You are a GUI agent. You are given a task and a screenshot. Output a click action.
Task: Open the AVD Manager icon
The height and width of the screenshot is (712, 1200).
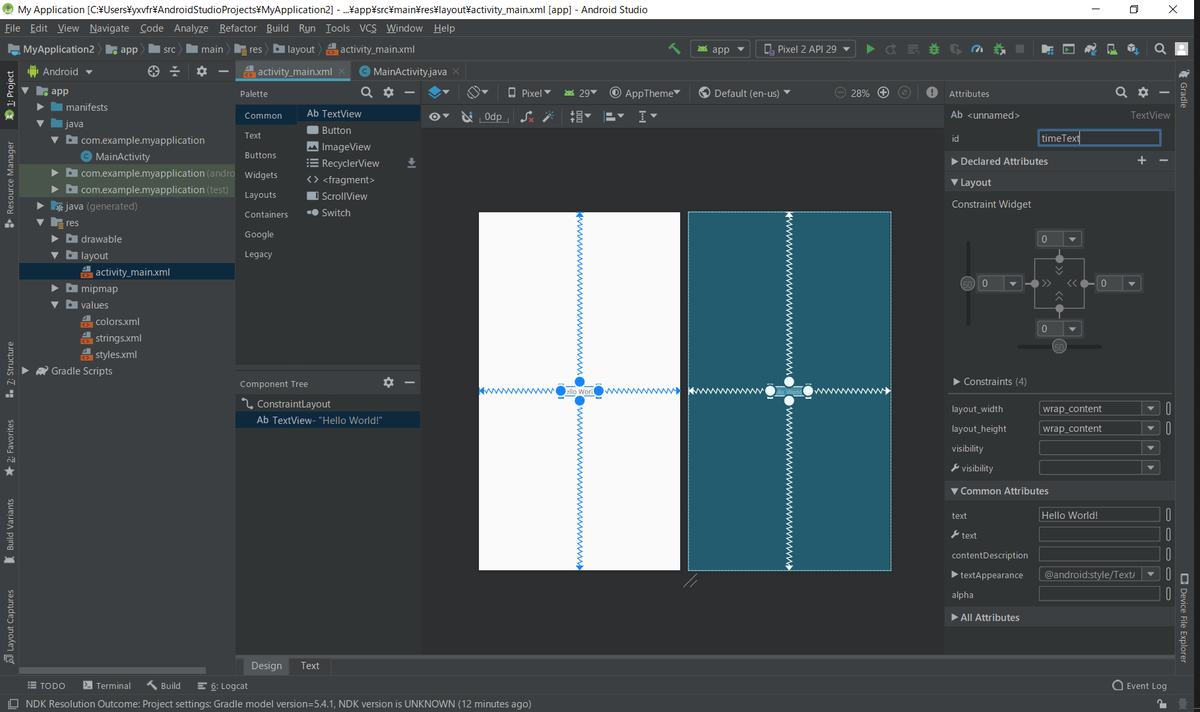click(x=1111, y=48)
